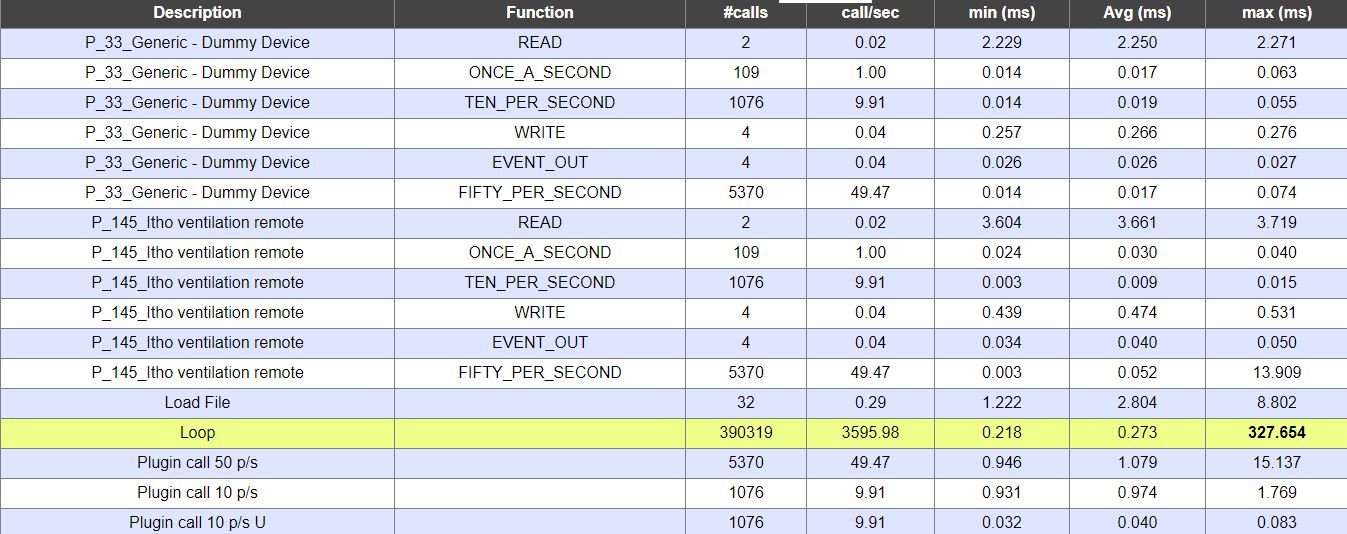Click the P_145 Itho ONCE_A_SECOND cell
This screenshot has height=534, width=1347.
540,253
